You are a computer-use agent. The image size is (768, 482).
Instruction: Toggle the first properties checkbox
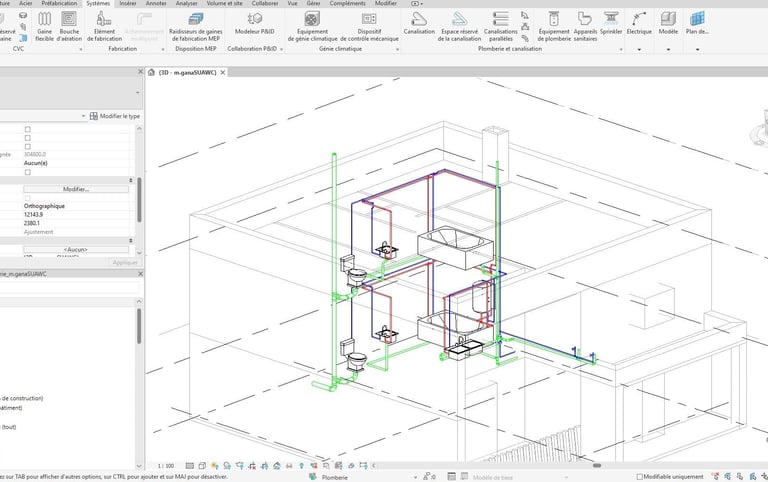pyautogui.click(x=27, y=129)
